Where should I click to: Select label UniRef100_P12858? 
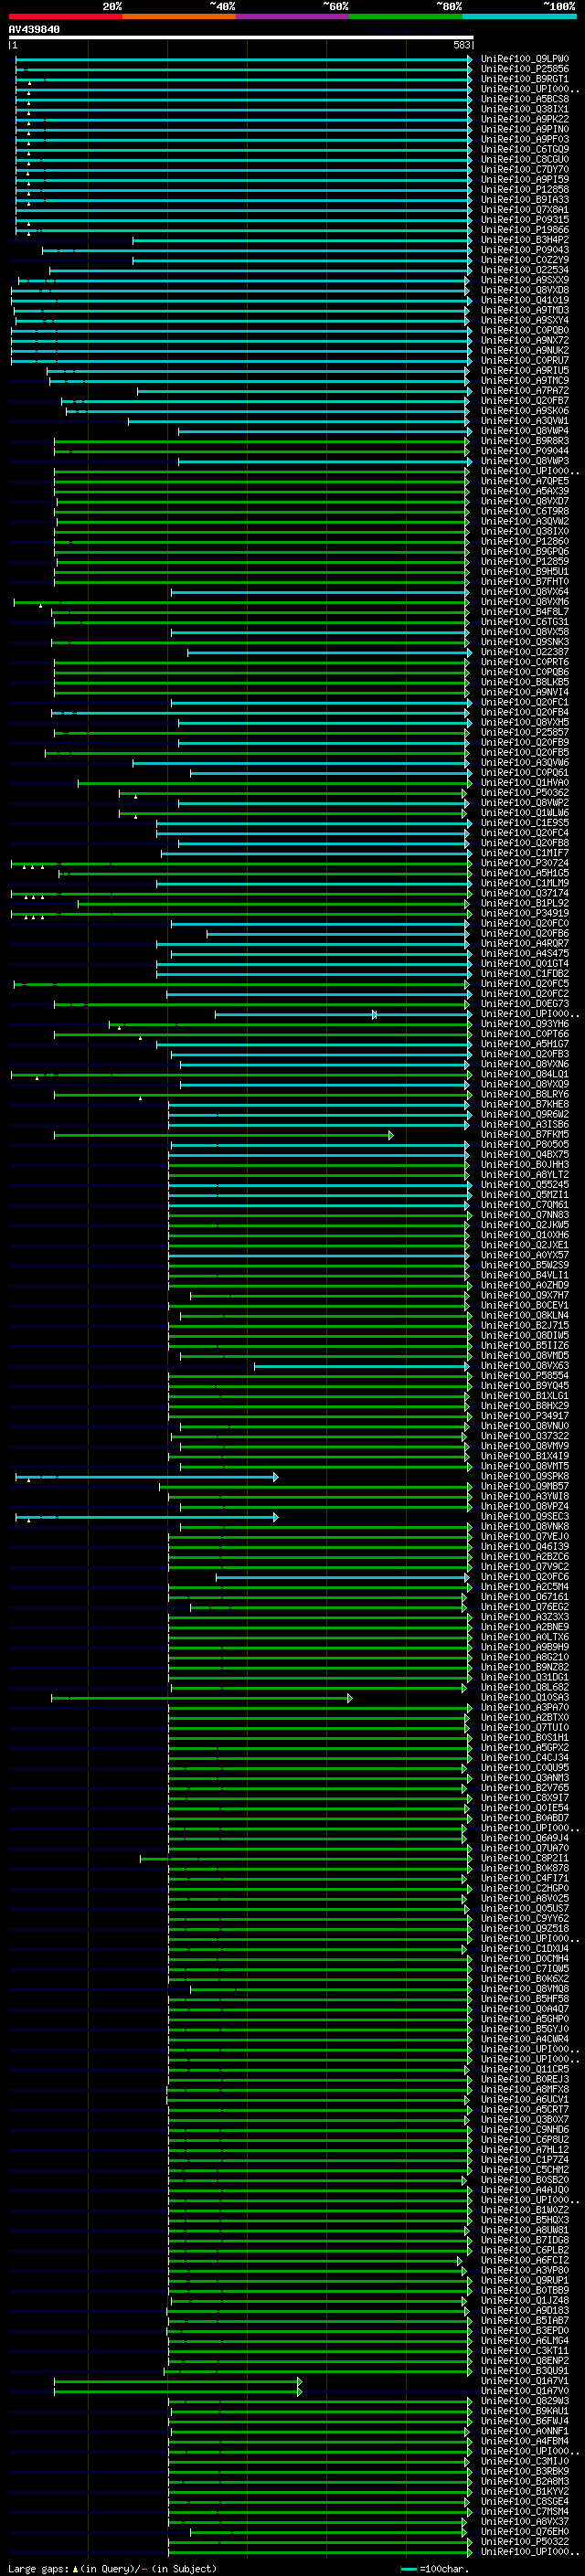(x=524, y=190)
